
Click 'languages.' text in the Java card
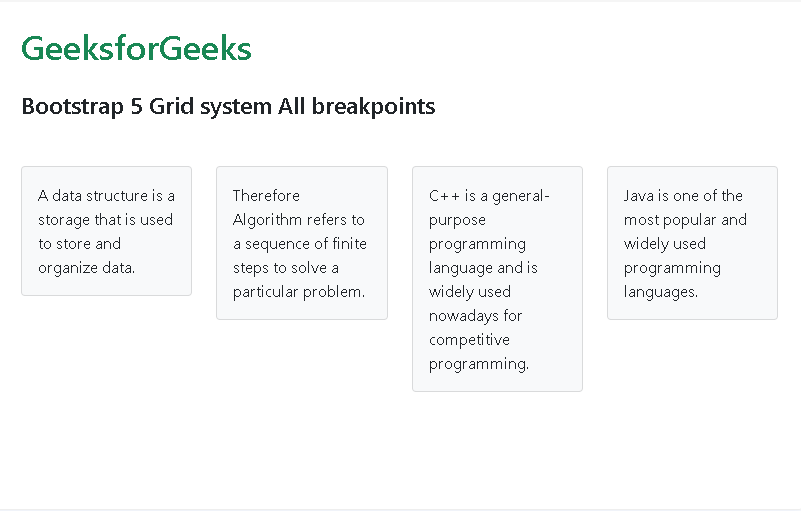click(660, 292)
